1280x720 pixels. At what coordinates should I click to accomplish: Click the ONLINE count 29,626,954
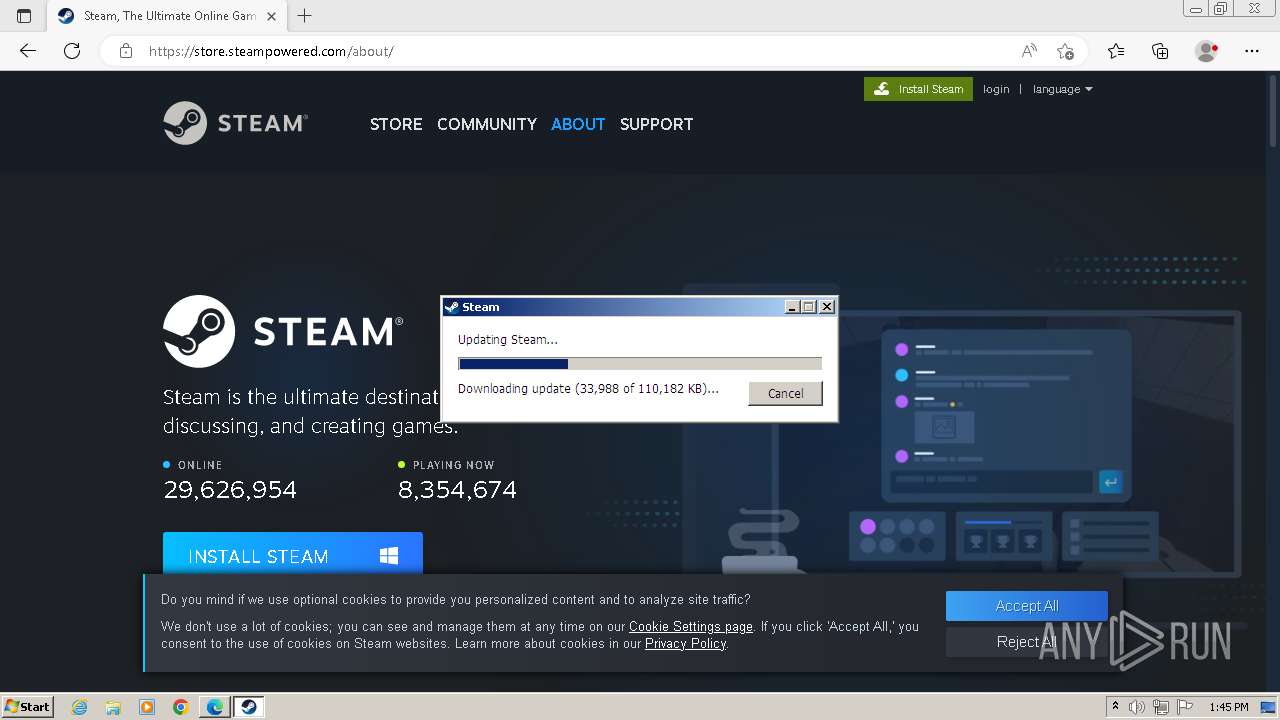(x=230, y=490)
